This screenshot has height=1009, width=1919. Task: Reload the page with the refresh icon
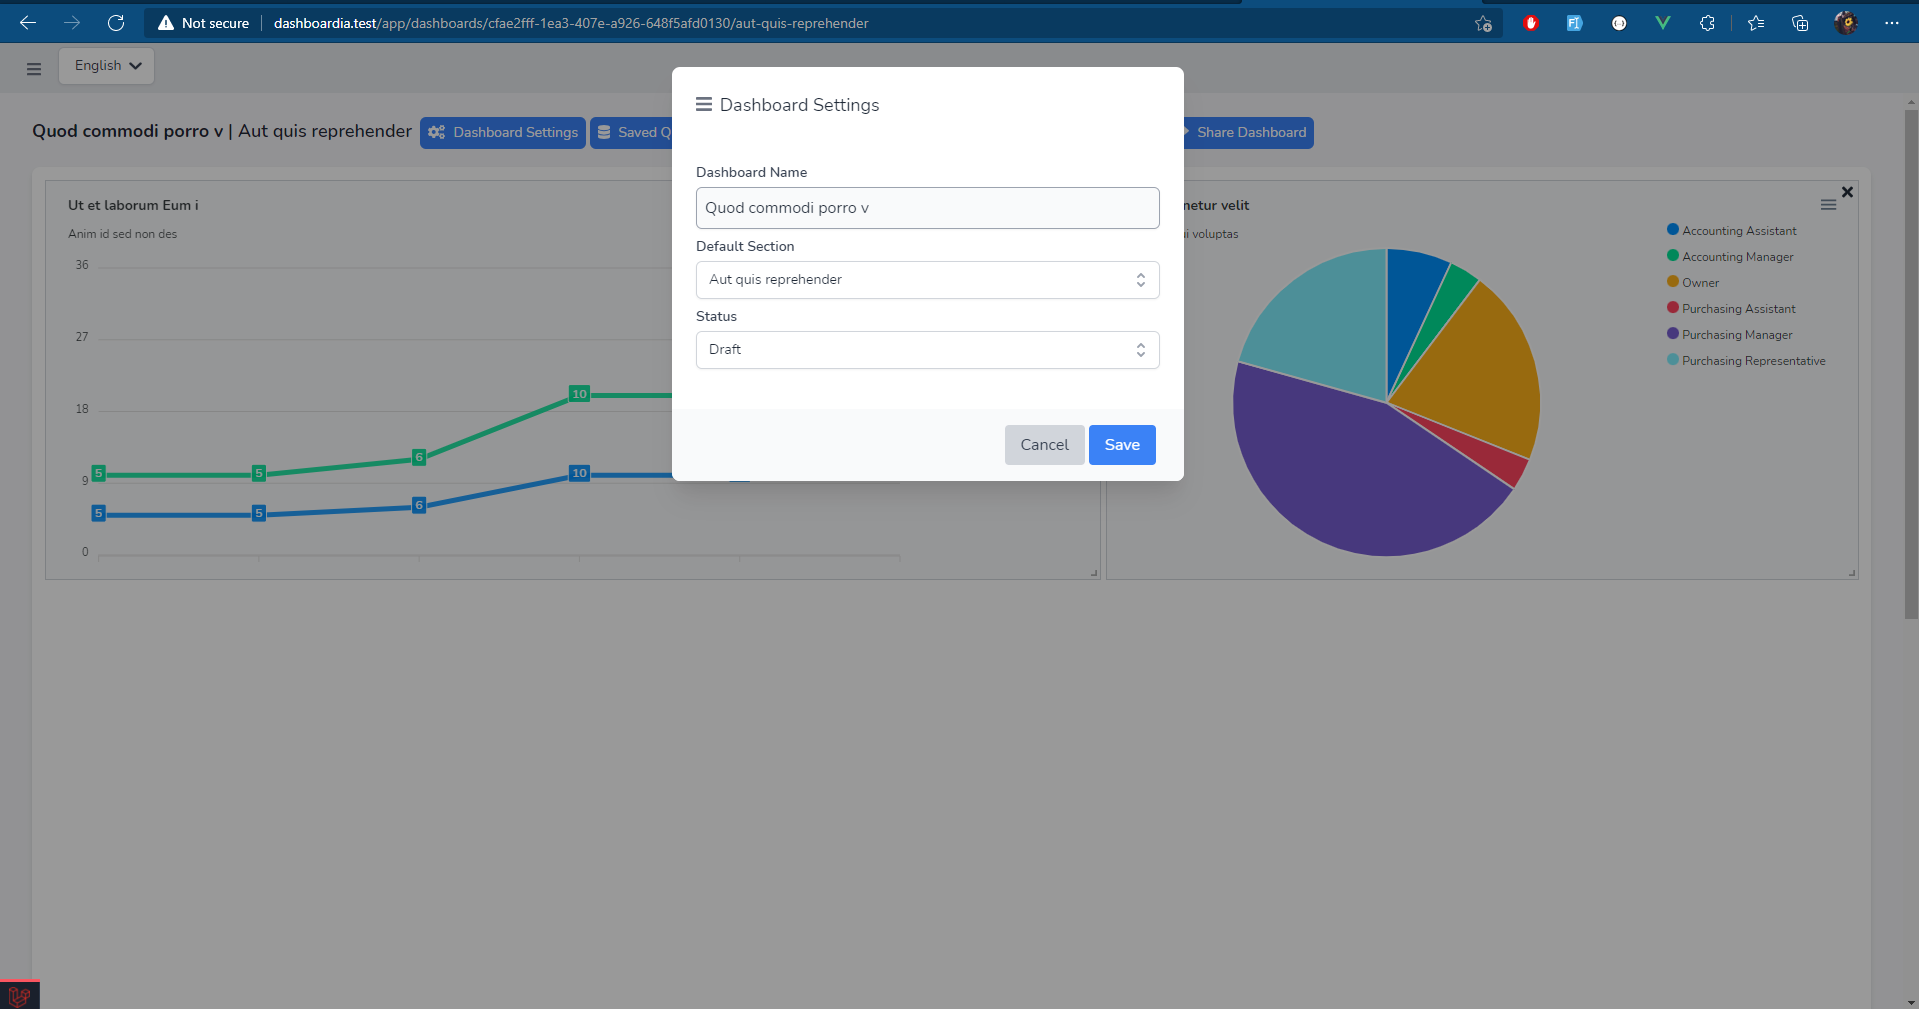(116, 23)
